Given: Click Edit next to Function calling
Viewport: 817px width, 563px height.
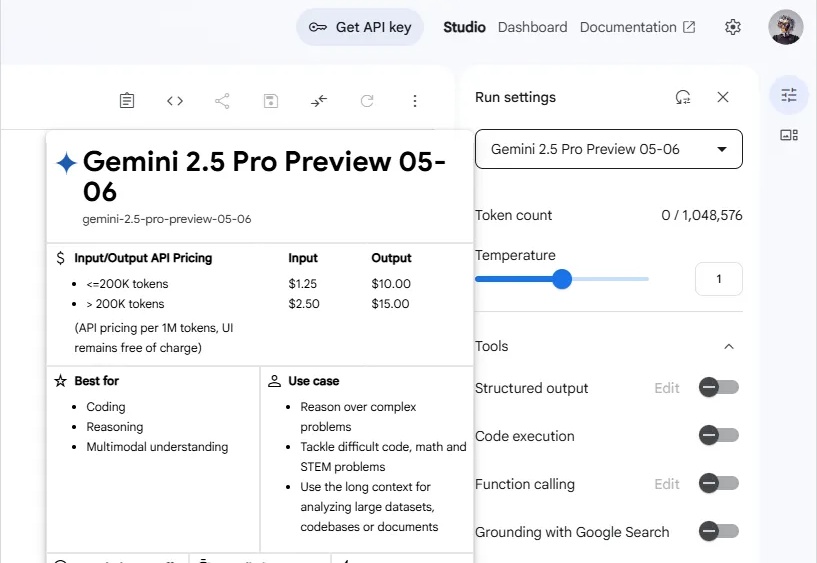Looking at the screenshot, I should point(667,484).
